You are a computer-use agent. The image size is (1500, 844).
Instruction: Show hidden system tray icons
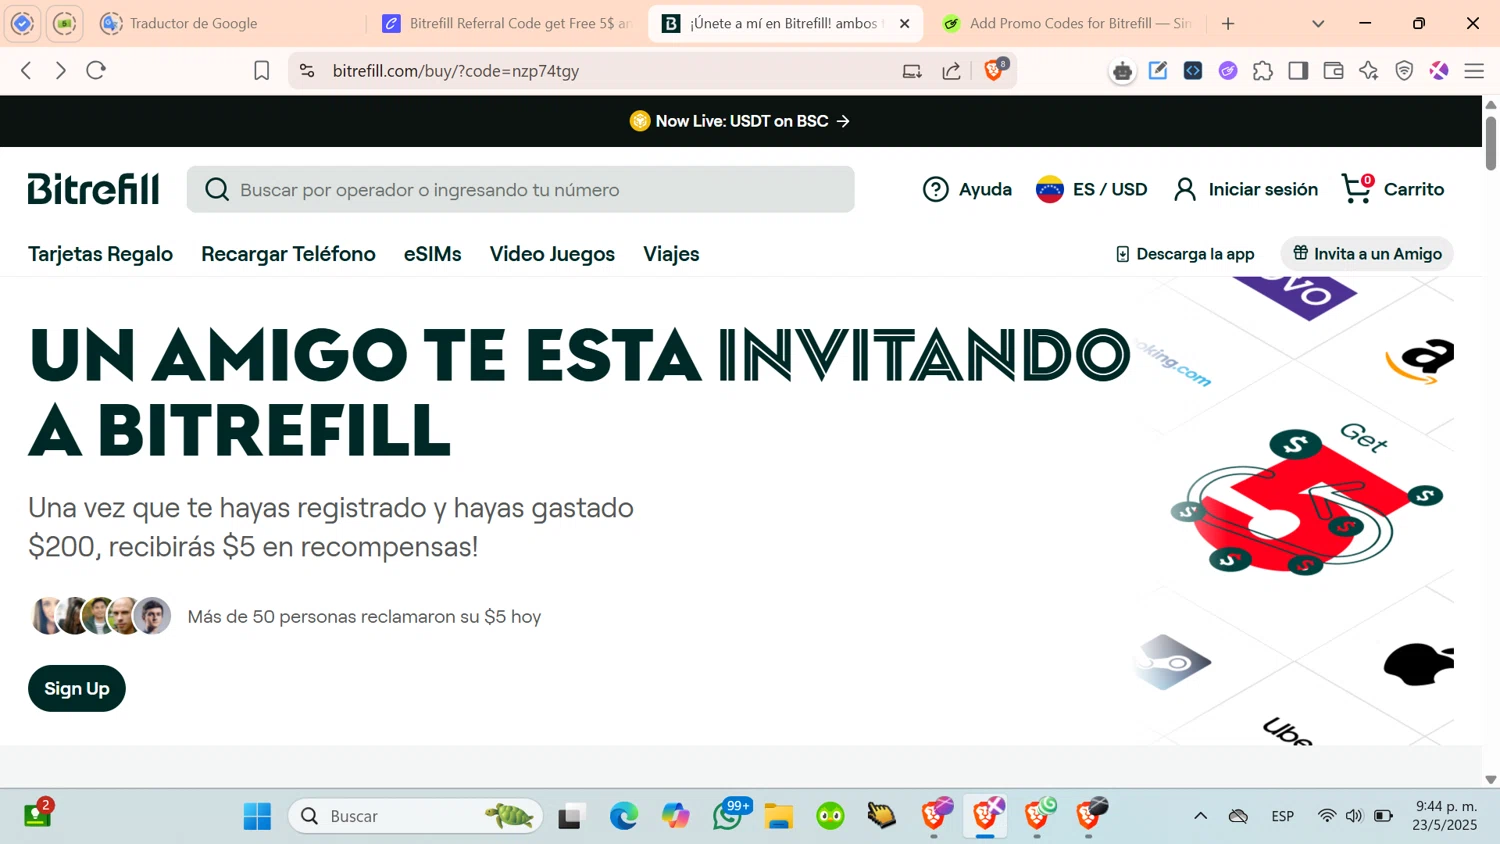click(1200, 816)
